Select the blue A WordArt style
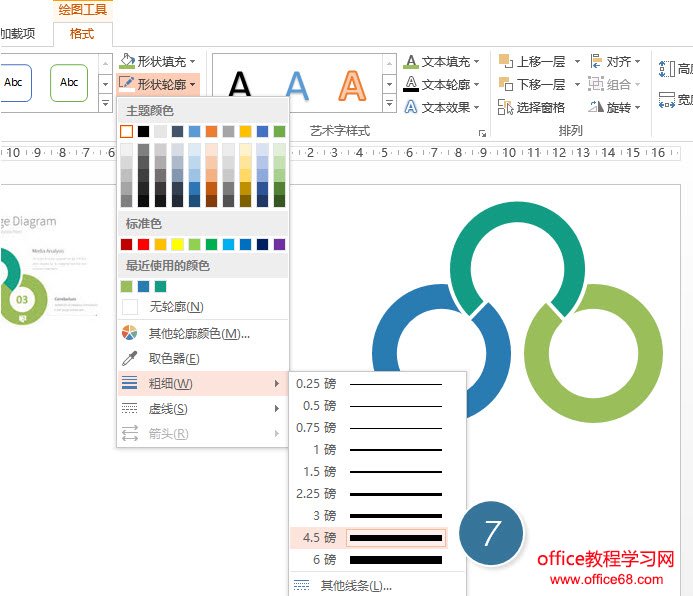 coord(297,84)
